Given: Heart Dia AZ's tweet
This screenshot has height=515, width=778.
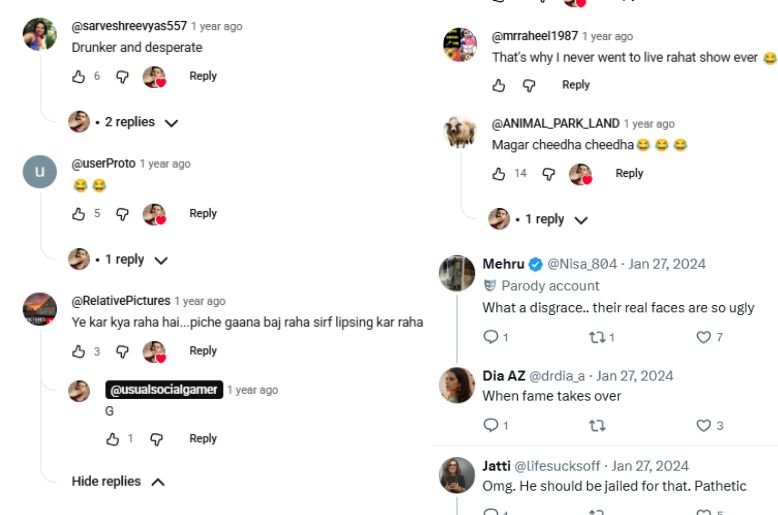Looking at the screenshot, I should tap(703, 426).
